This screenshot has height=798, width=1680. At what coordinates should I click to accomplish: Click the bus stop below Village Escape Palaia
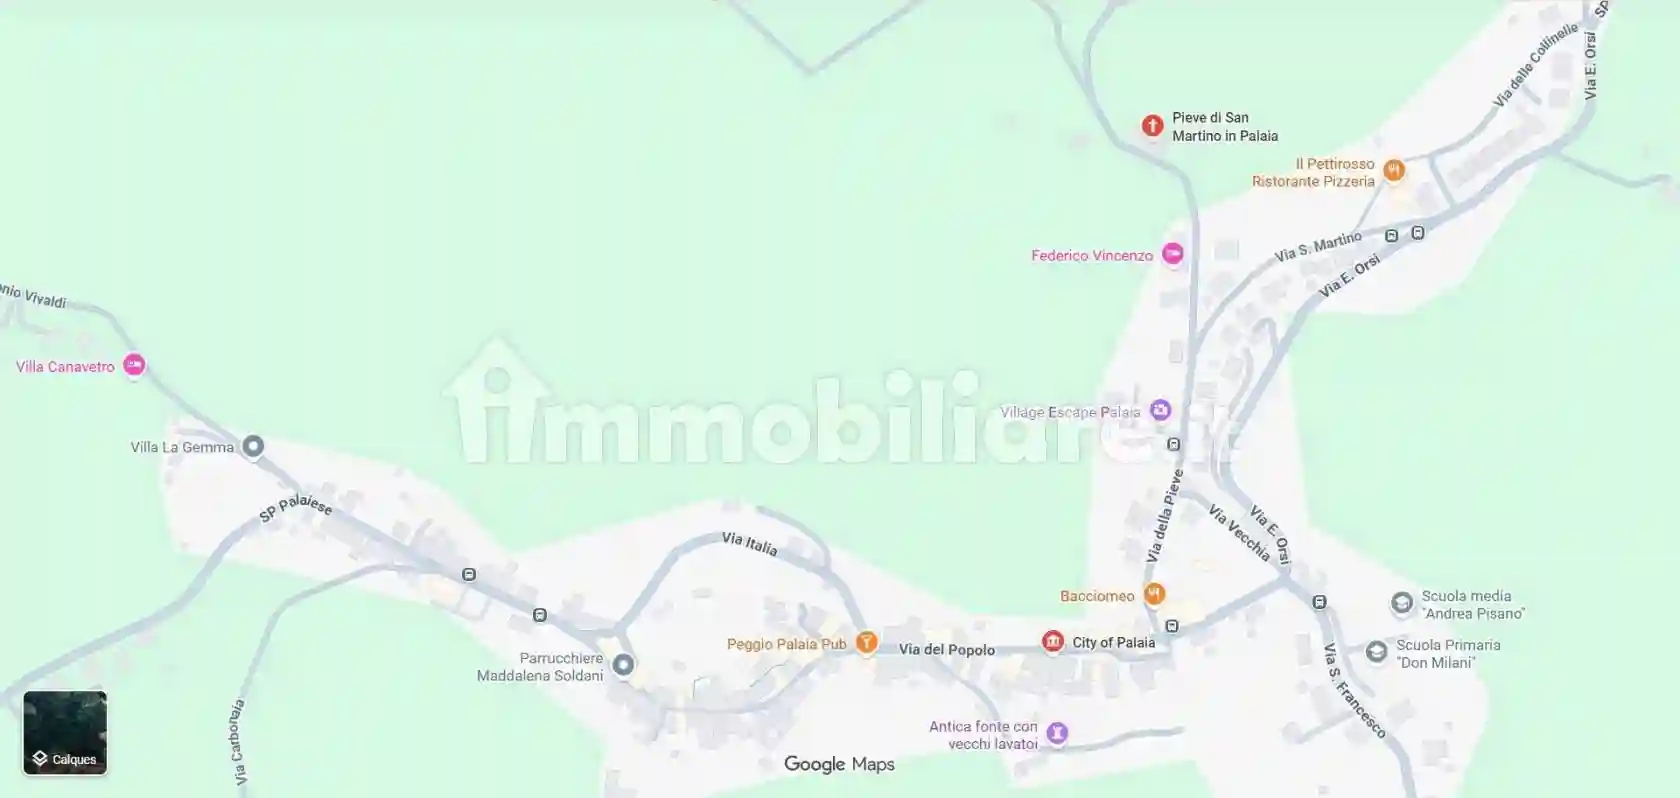[1173, 444]
